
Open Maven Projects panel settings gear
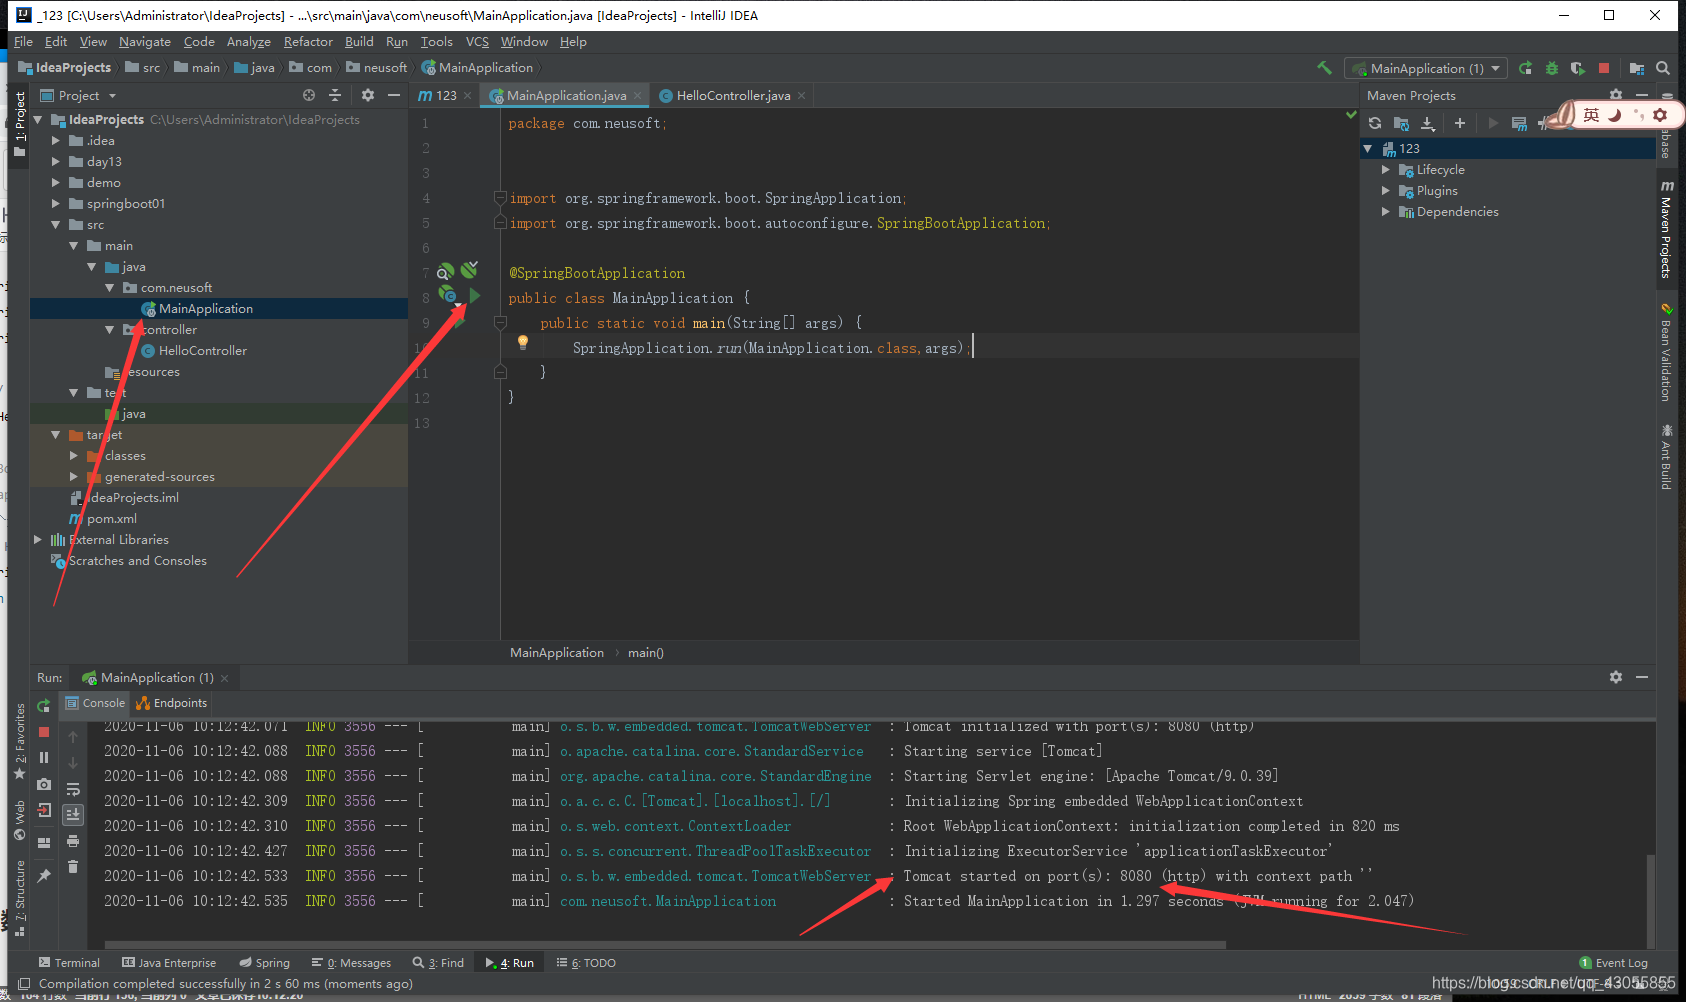pyautogui.click(x=1616, y=96)
